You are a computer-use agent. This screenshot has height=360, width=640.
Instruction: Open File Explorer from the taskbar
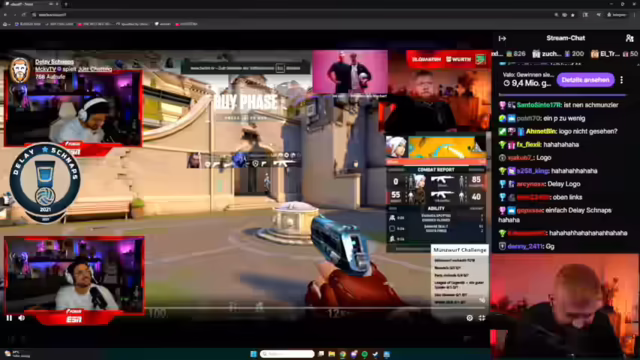331,354
